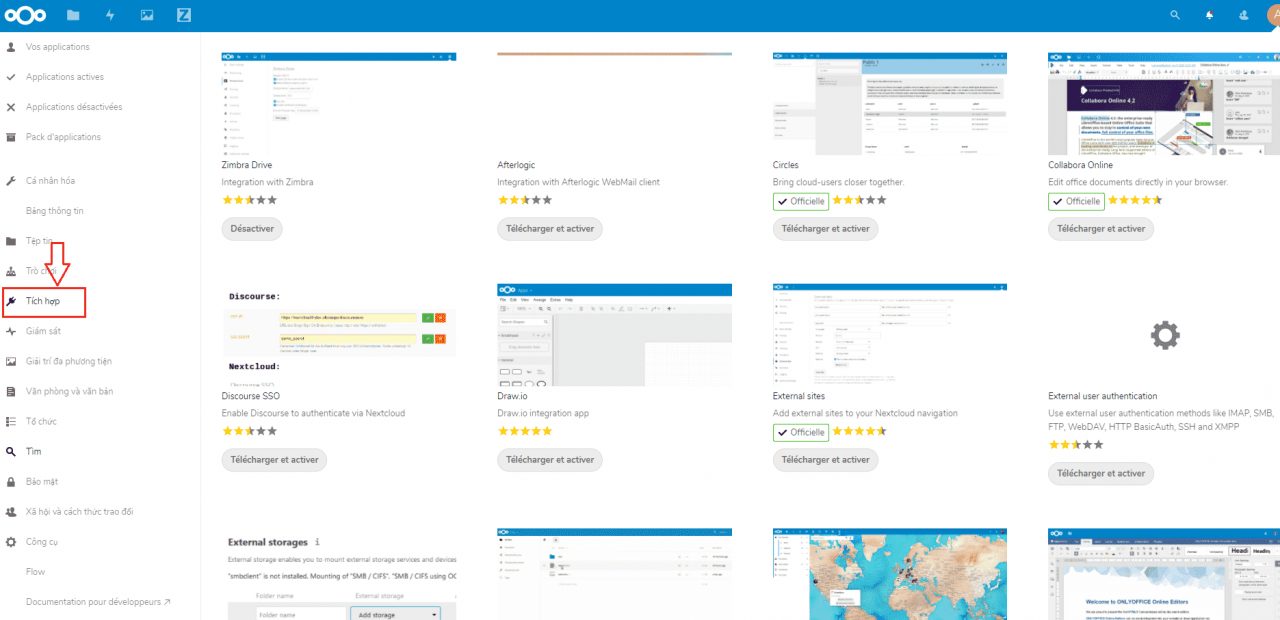Image resolution: width=1280 pixels, height=620 pixels.
Task: Open the Zimbra Z icon in the top bar
Action: click(x=184, y=15)
